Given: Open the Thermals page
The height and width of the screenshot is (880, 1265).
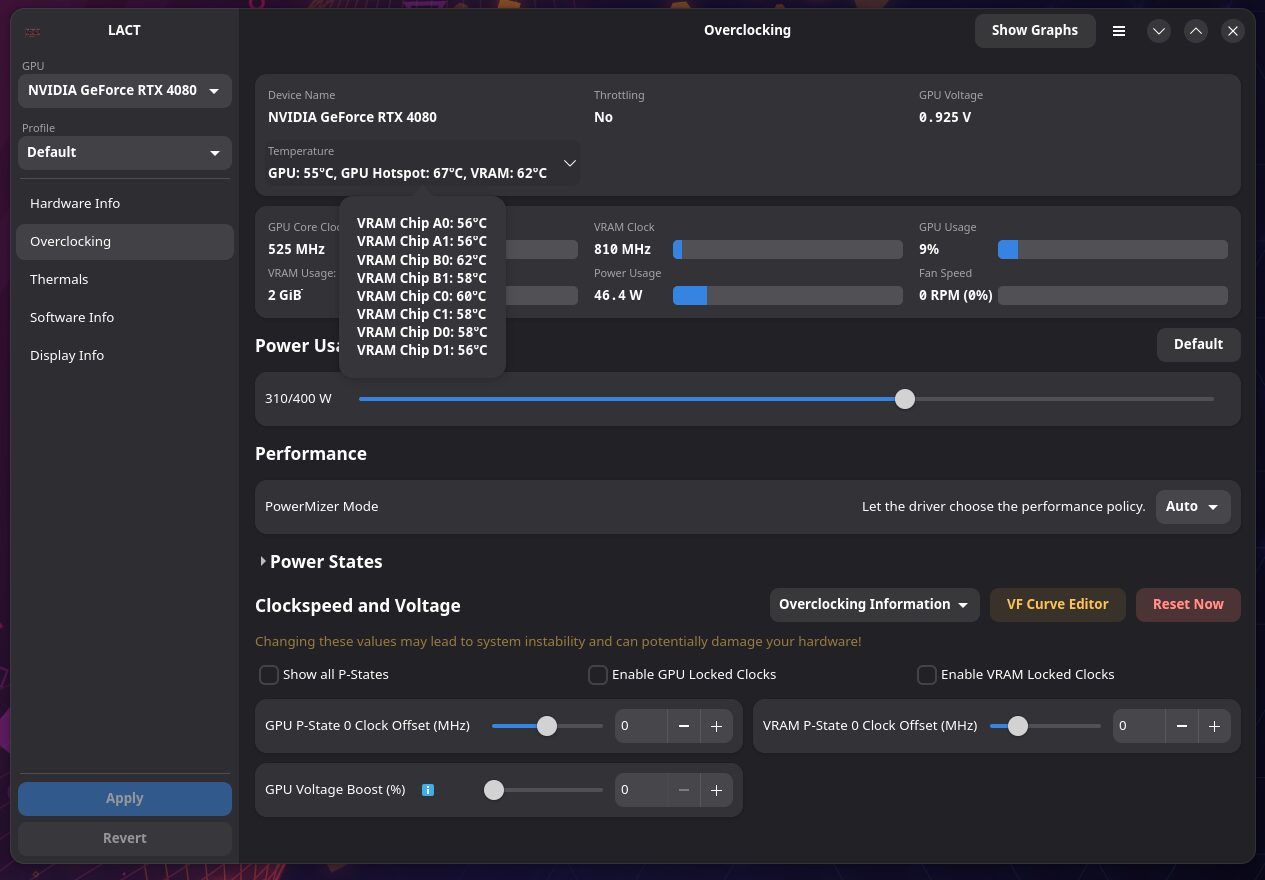Looking at the screenshot, I should tap(125, 280).
